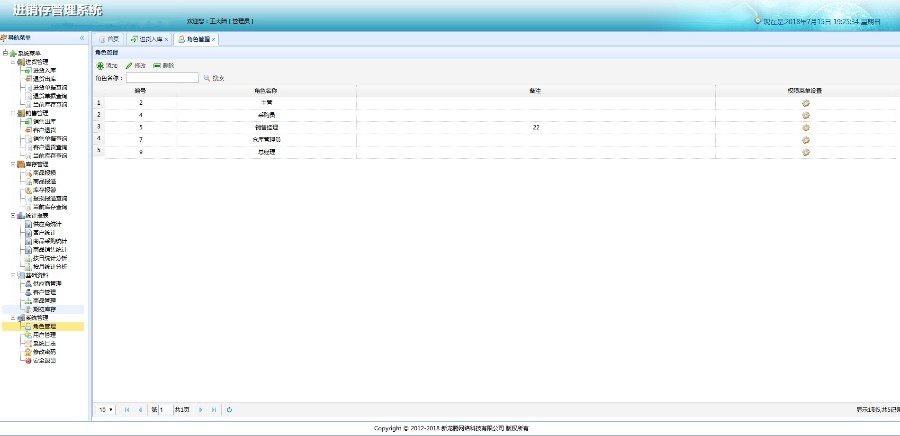This screenshot has width=900, height=436.
Task: Open permission settings icon for the row with remark 22
Action: (x=806, y=128)
